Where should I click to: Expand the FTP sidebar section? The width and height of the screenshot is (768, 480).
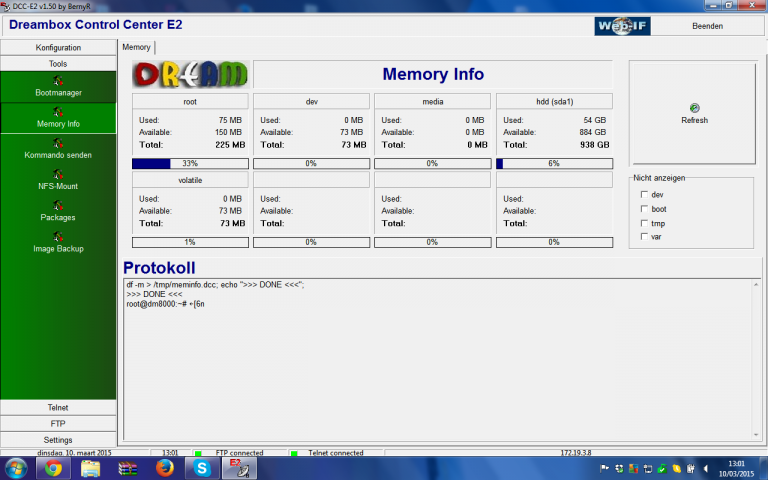58,423
